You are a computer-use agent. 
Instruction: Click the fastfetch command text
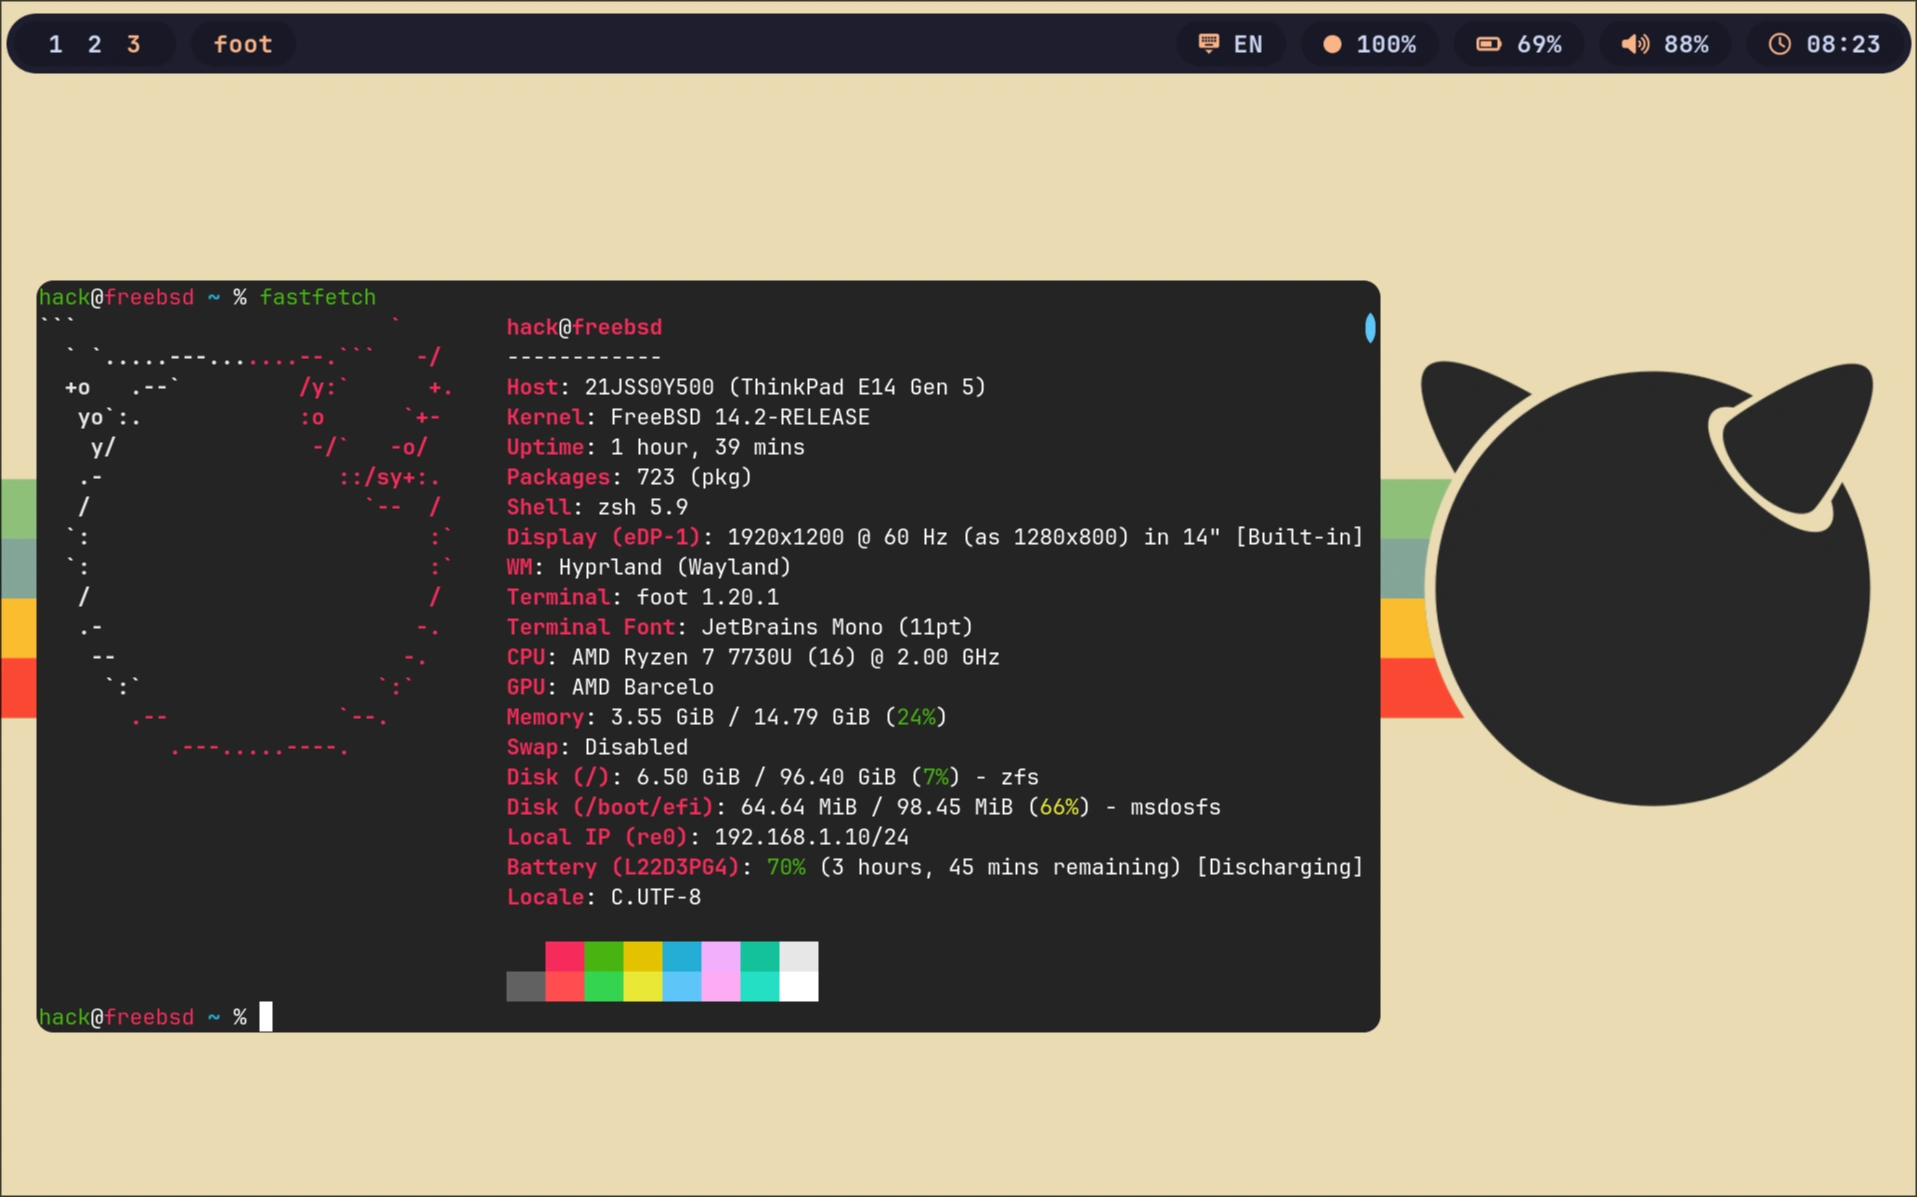[318, 297]
